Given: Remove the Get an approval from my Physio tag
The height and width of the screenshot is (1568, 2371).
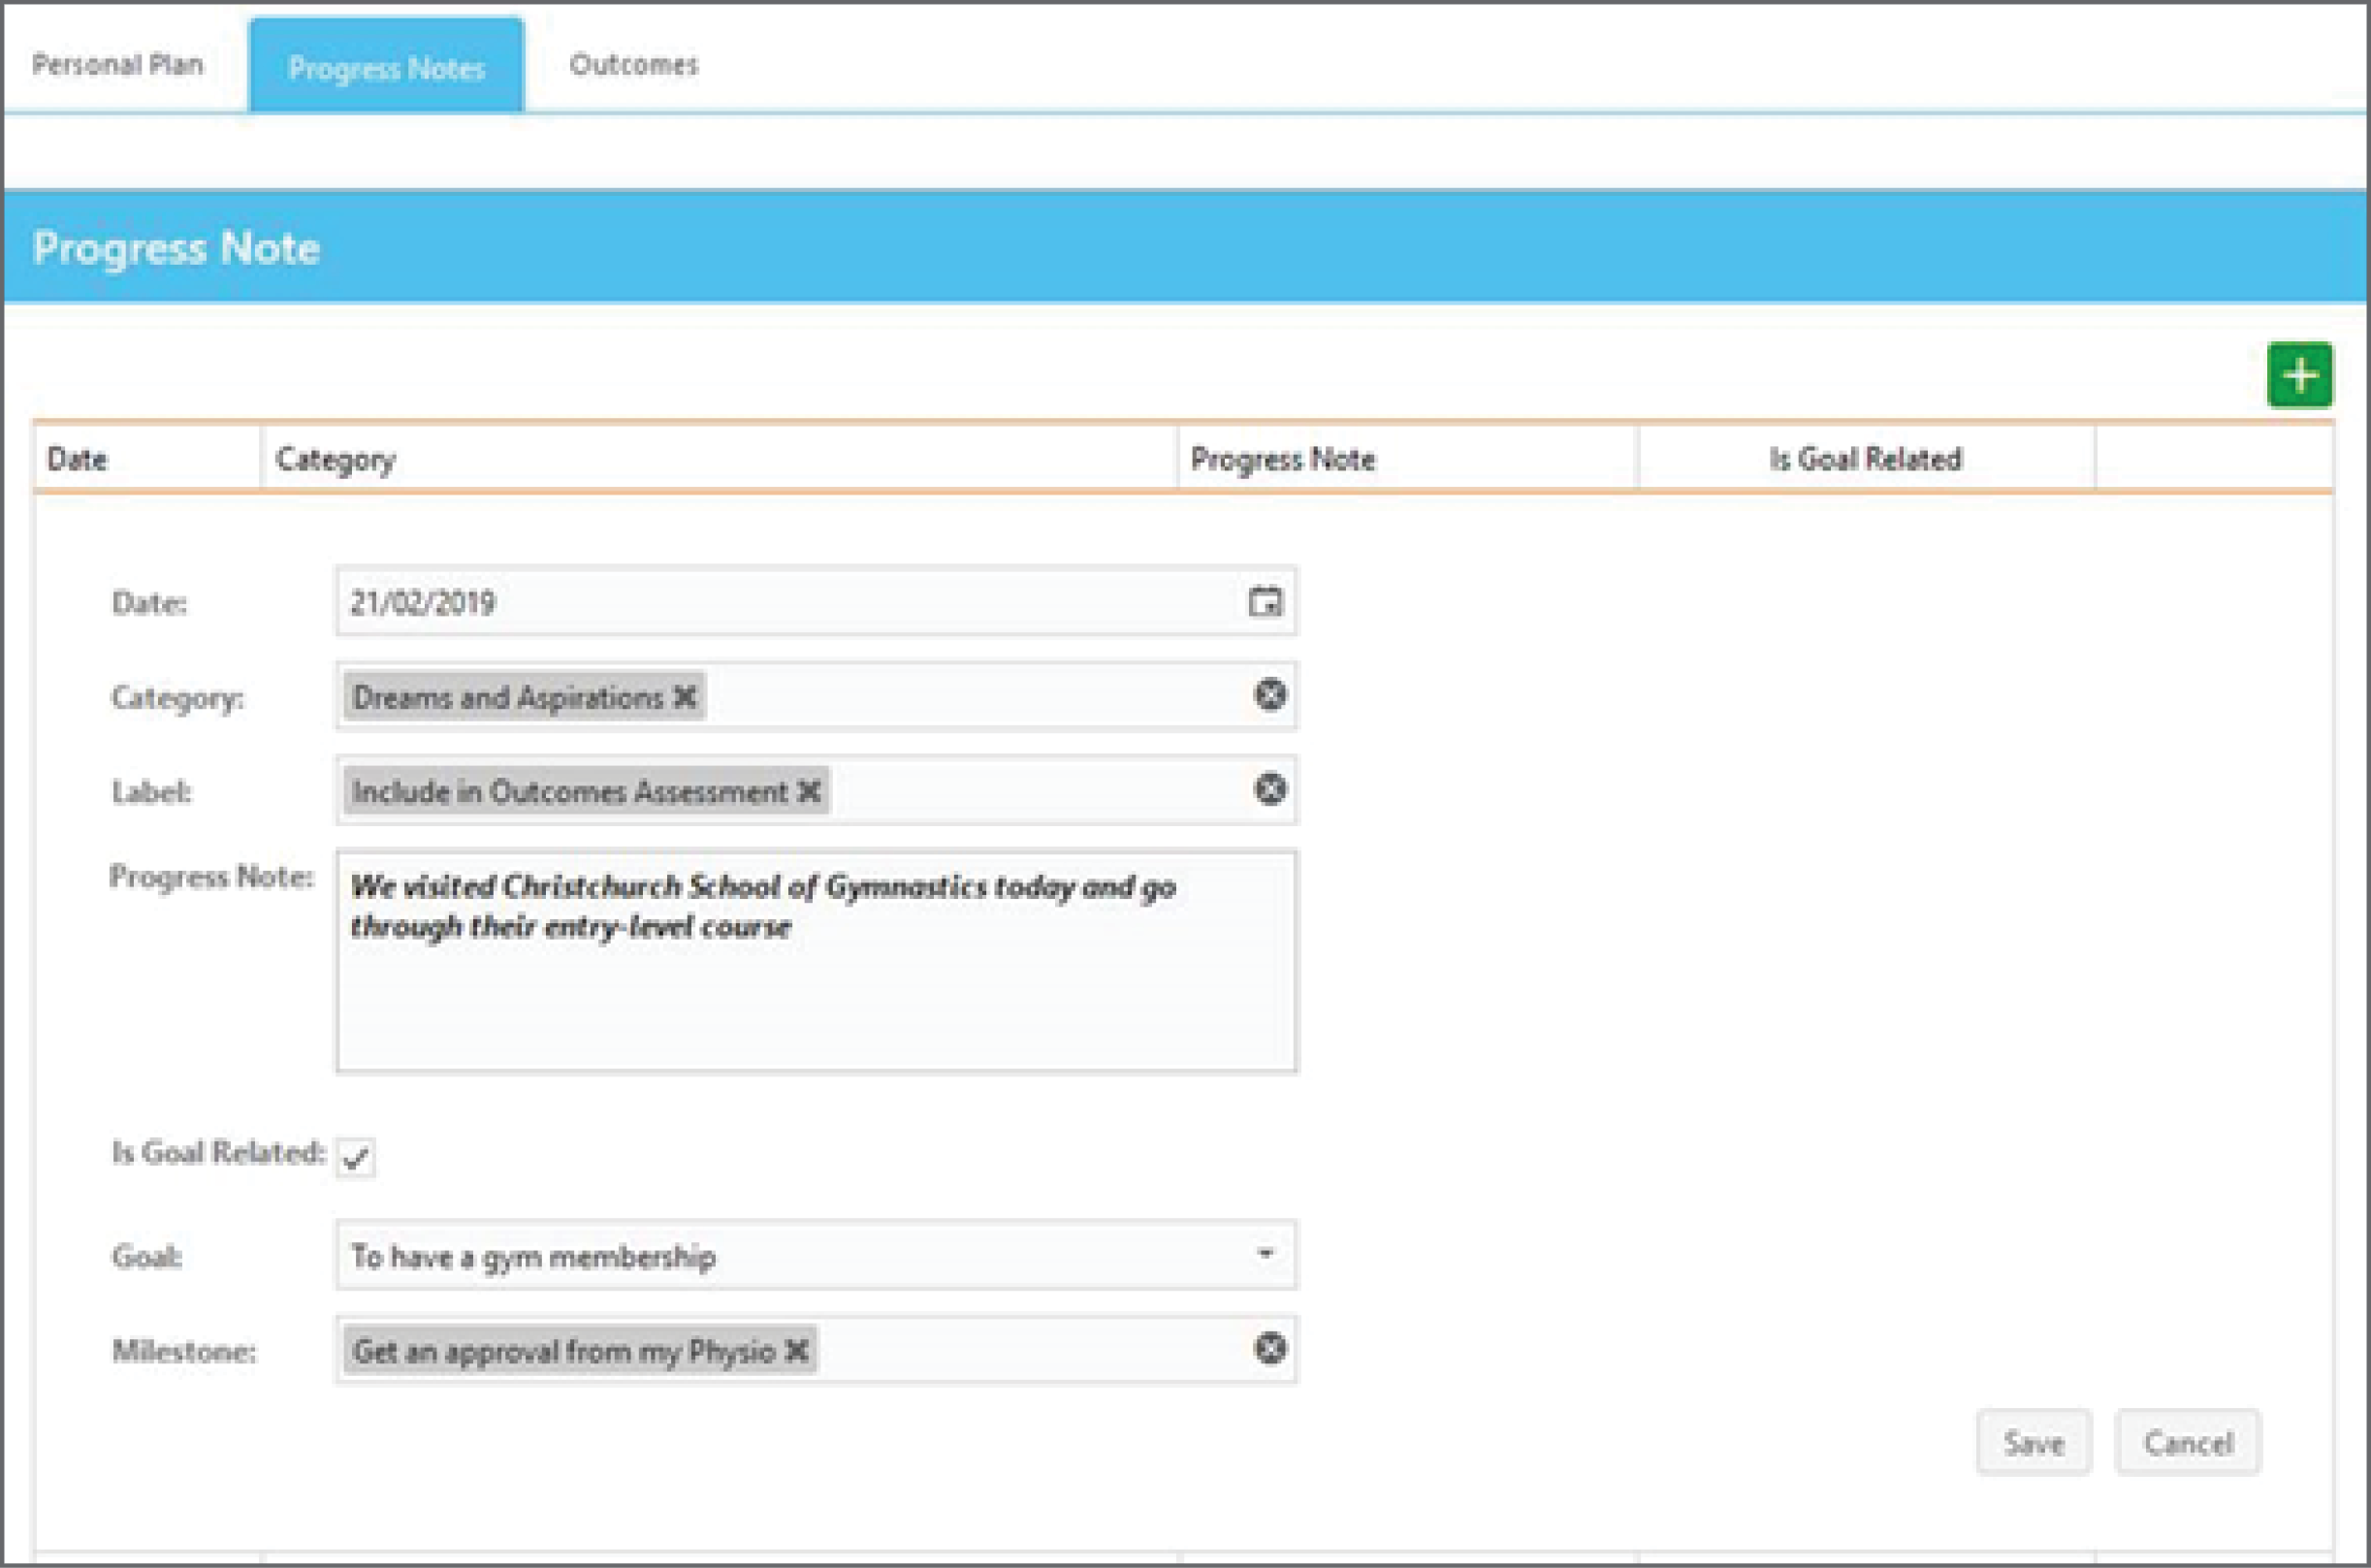Looking at the screenshot, I should tap(797, 1350).
